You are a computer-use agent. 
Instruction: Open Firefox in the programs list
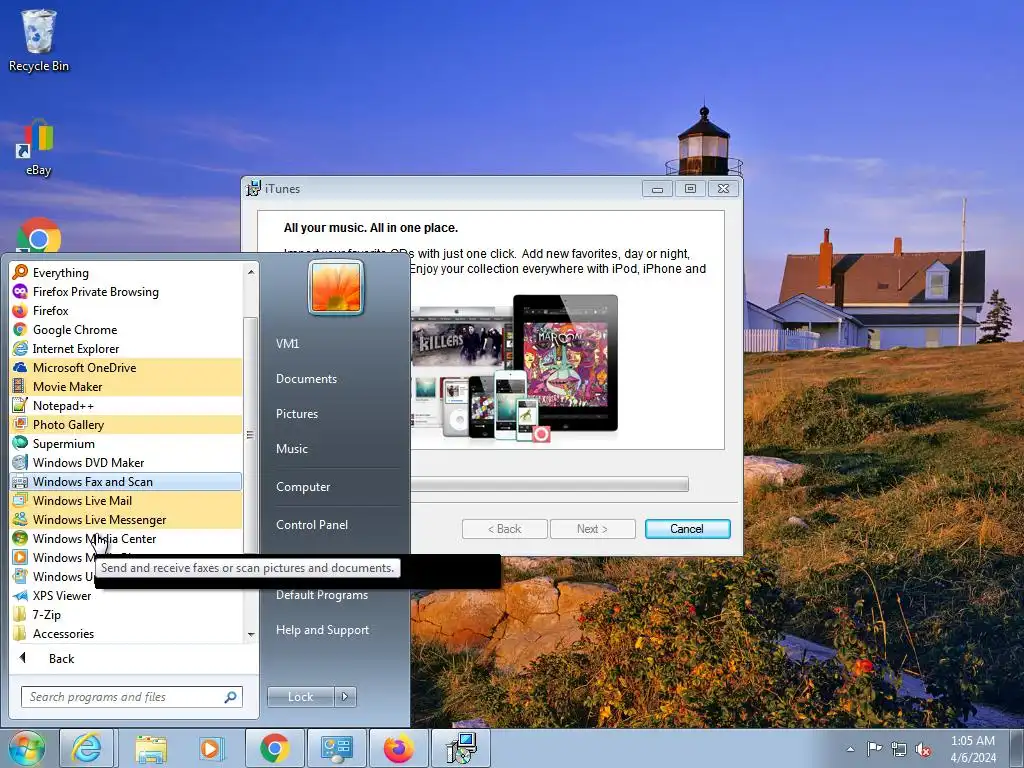pos(126,310)
